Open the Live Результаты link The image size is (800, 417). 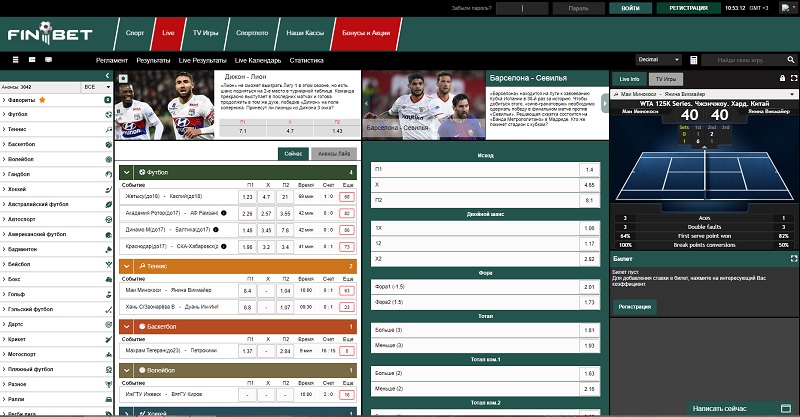click(203, 60)
